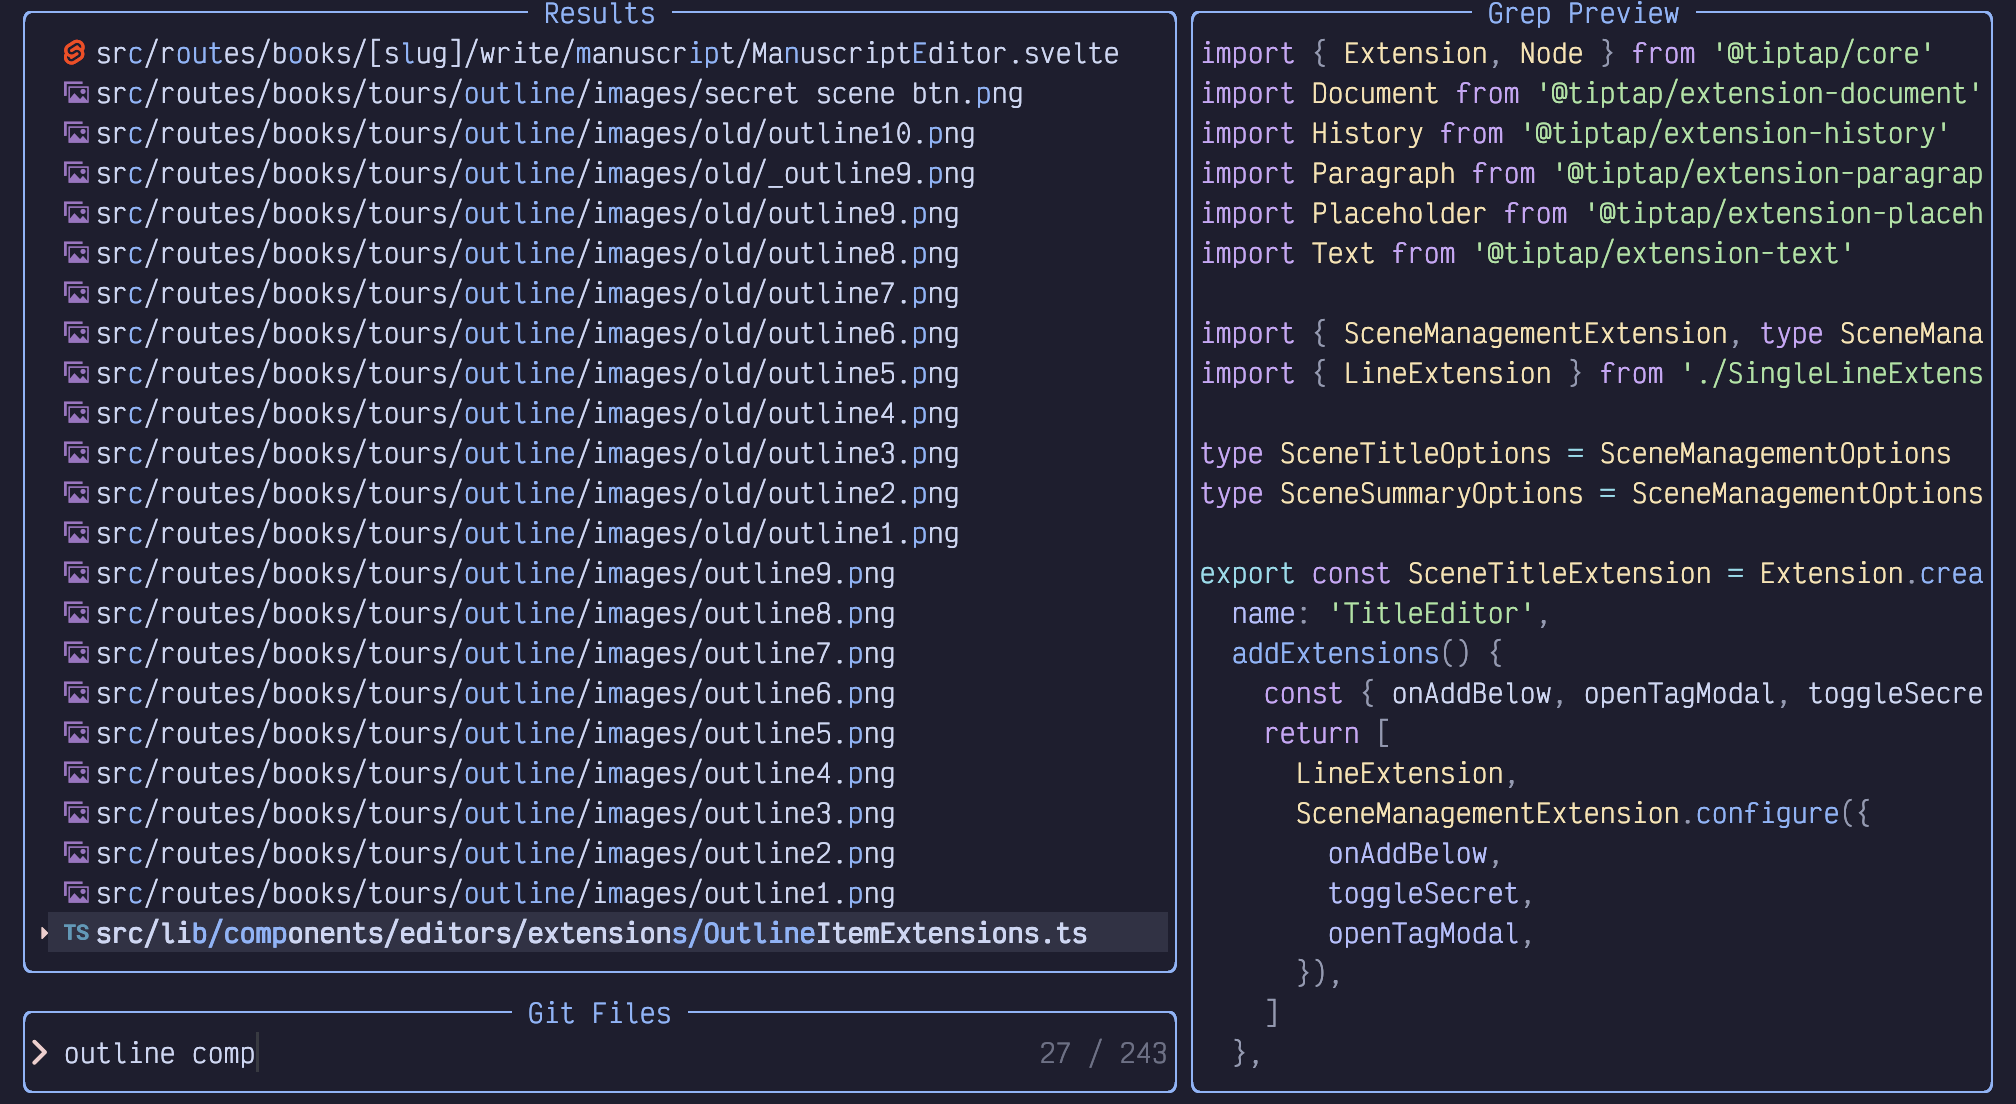Image resolution: width=2016 pixels, height=1104 pixels.
Task: Click the 'import History' line in preview
Action: tap(1575, 133)
